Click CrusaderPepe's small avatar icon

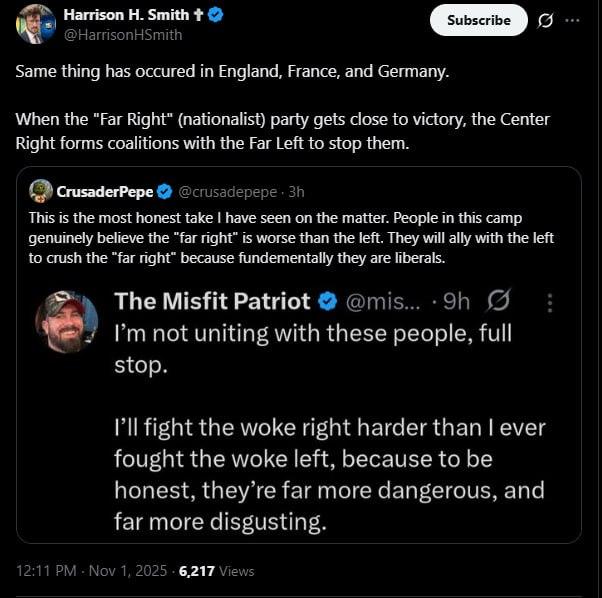41,191
